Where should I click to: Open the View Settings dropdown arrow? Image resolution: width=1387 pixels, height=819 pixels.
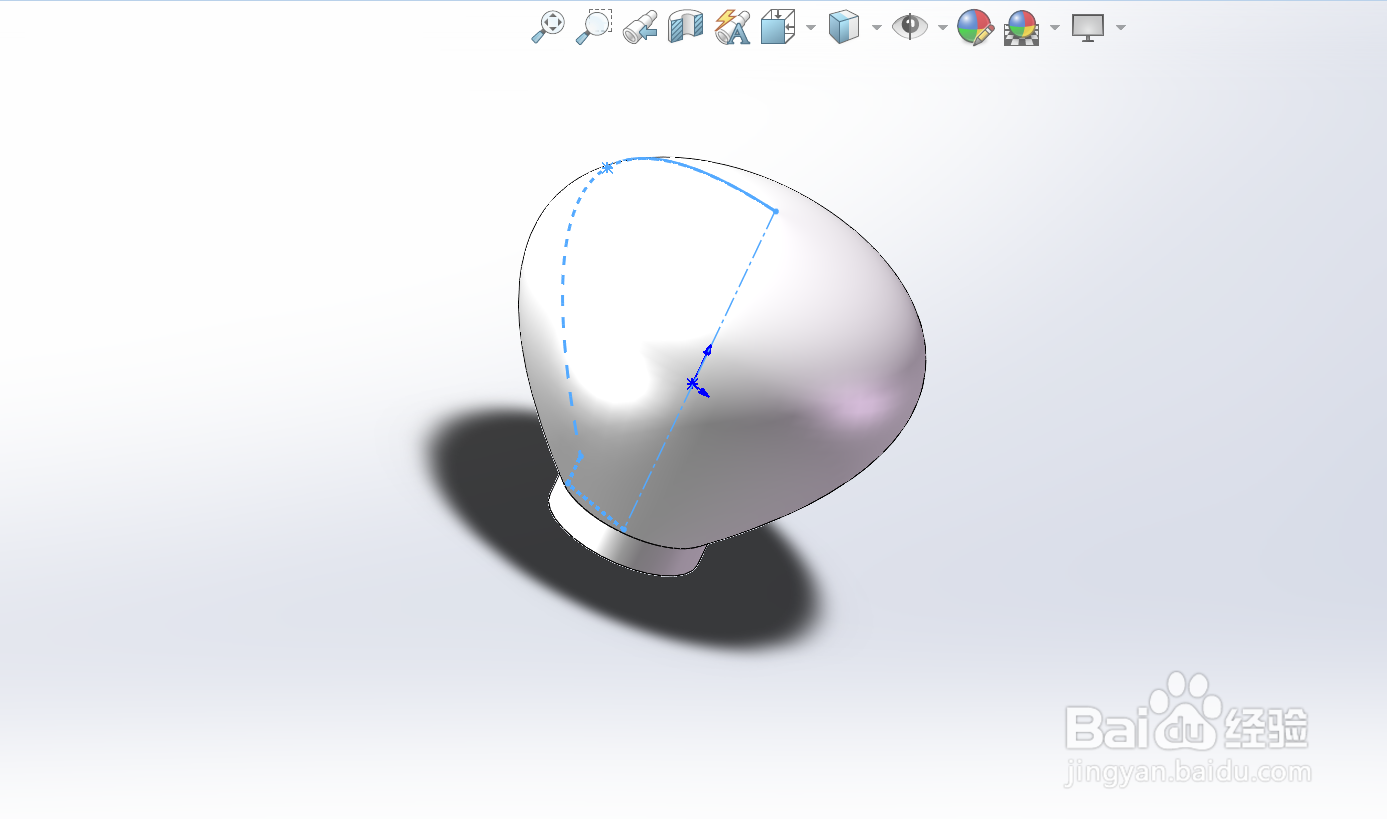1121,27
